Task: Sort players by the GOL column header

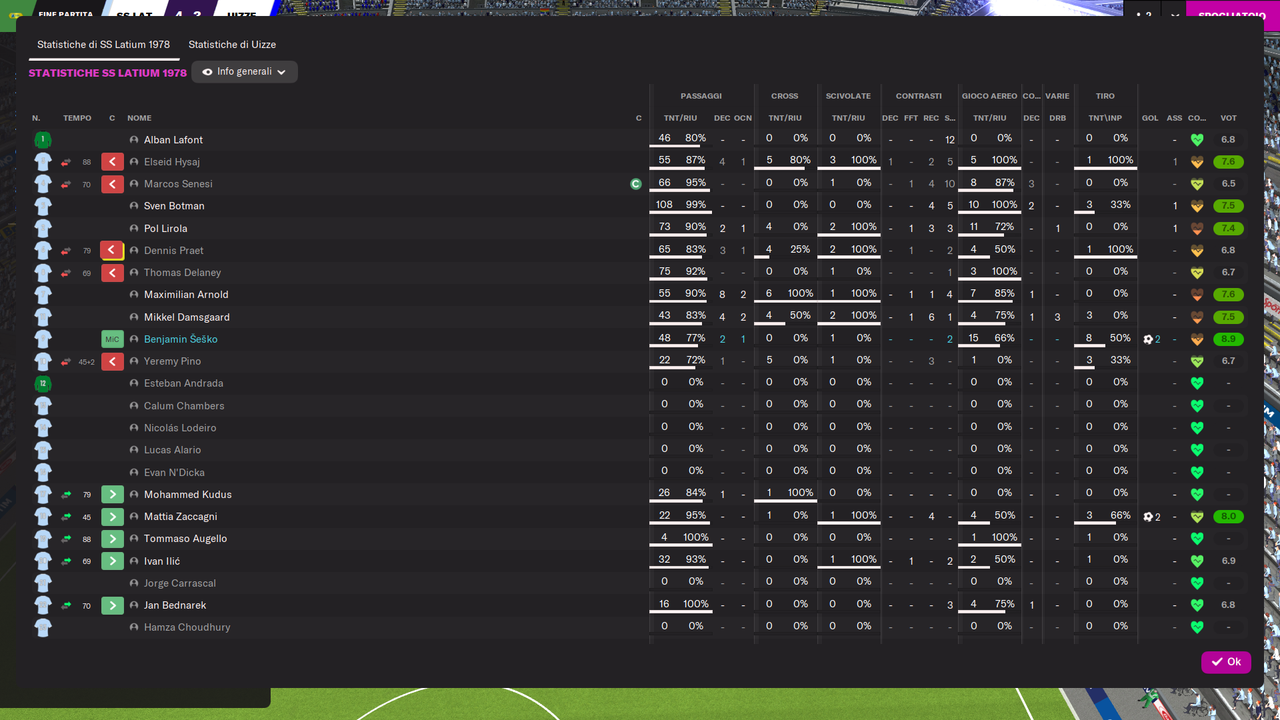Action: [1150, 118]
